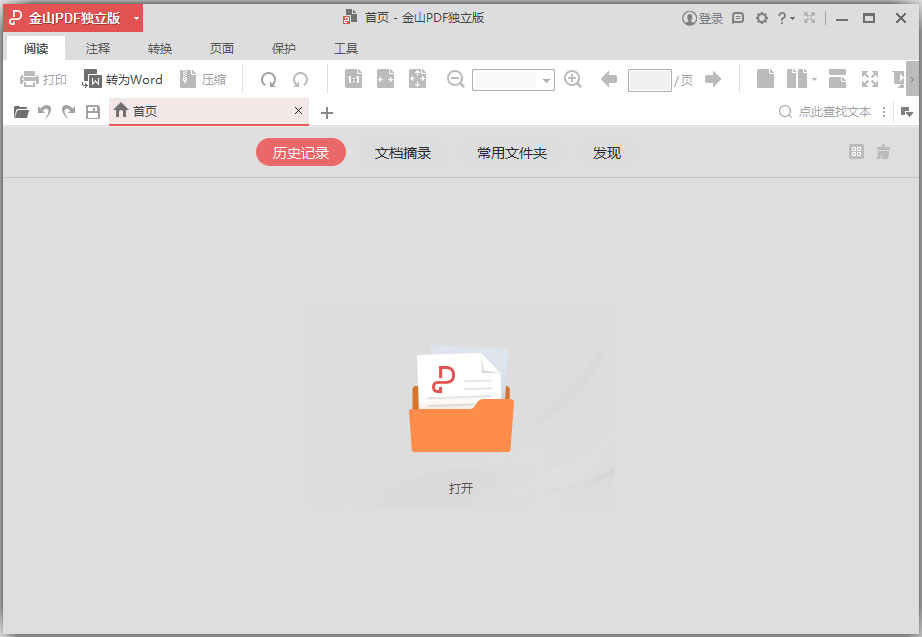The image size is (922, 637).
Task: Click the 打开 button to open a PDF
Action: pos(461,420)
